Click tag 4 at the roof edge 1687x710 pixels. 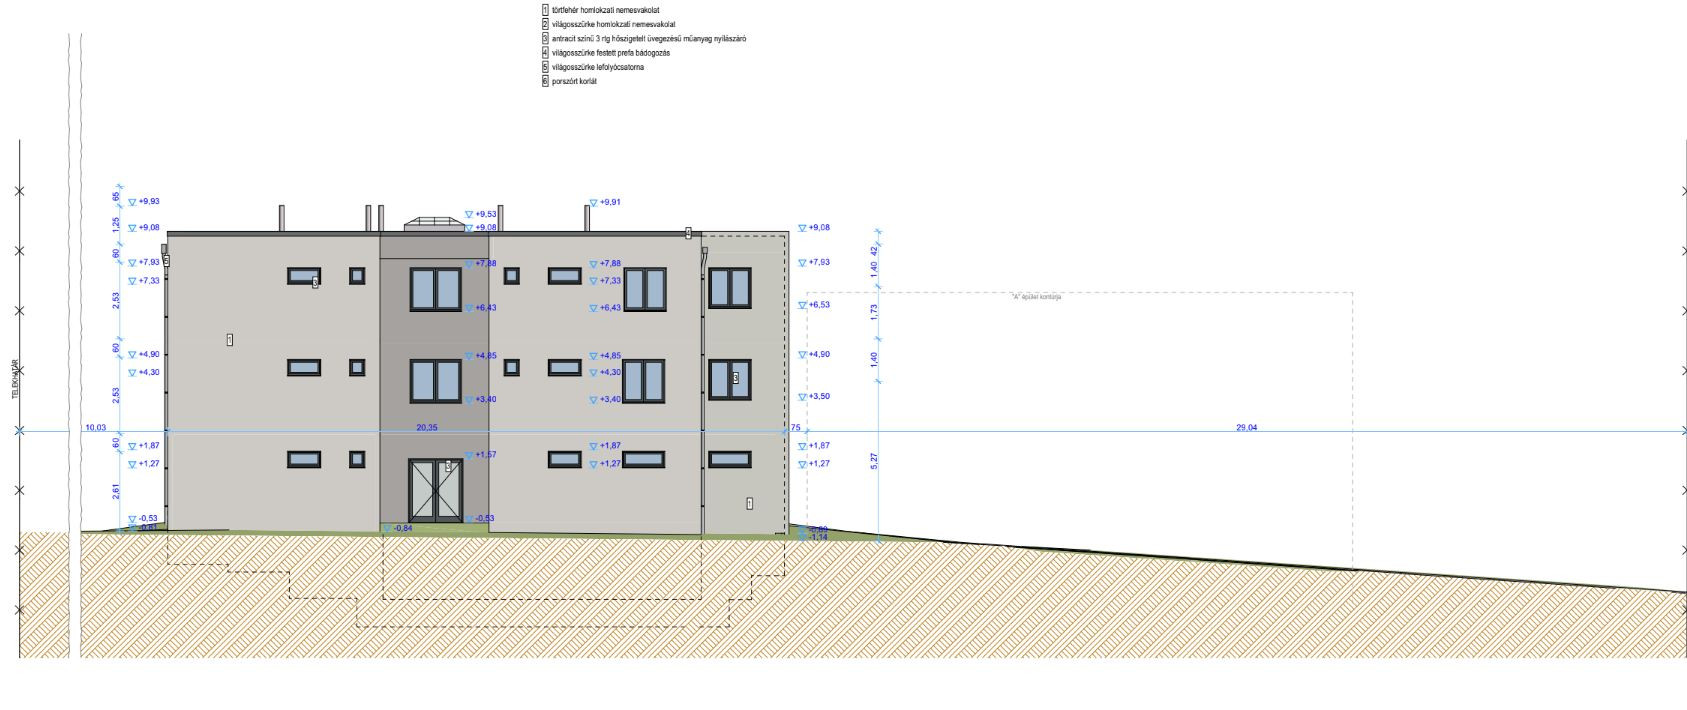point(688,232)
